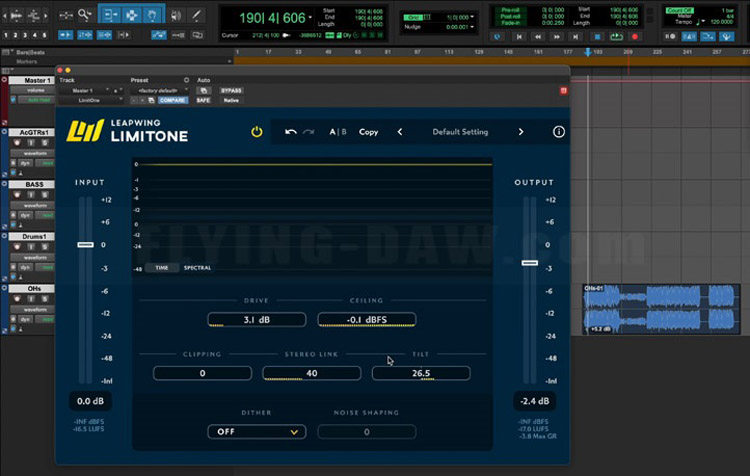The width and height of the screenshot is (750, 476).
Task: Click the fast forward button
Action: point(556,36)
